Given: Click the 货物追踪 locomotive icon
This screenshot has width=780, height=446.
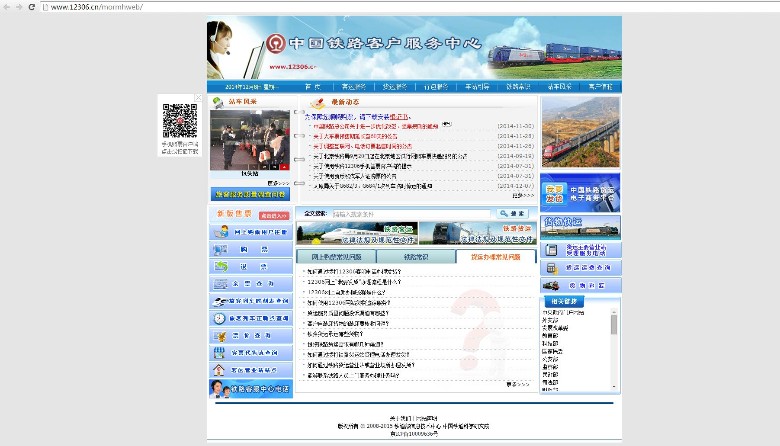Looking at the screenshot, I should coord(551,285).
